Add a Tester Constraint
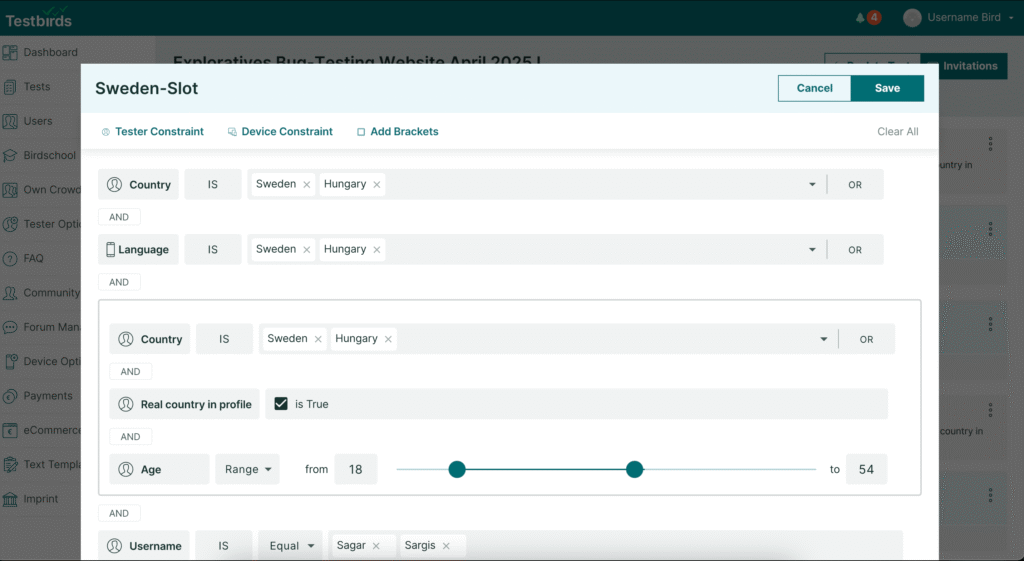 152,131
